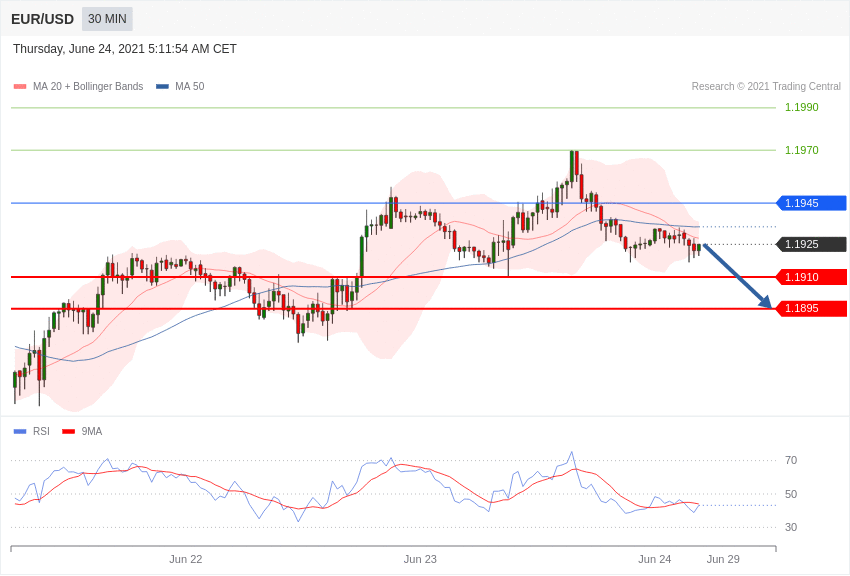Click the blue 1.1945 pivot price tag
850x576 pixels.
(x=812, y=203)
